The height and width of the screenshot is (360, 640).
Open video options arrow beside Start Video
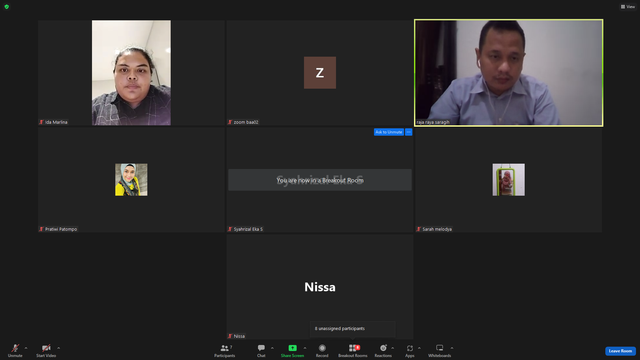58,348
